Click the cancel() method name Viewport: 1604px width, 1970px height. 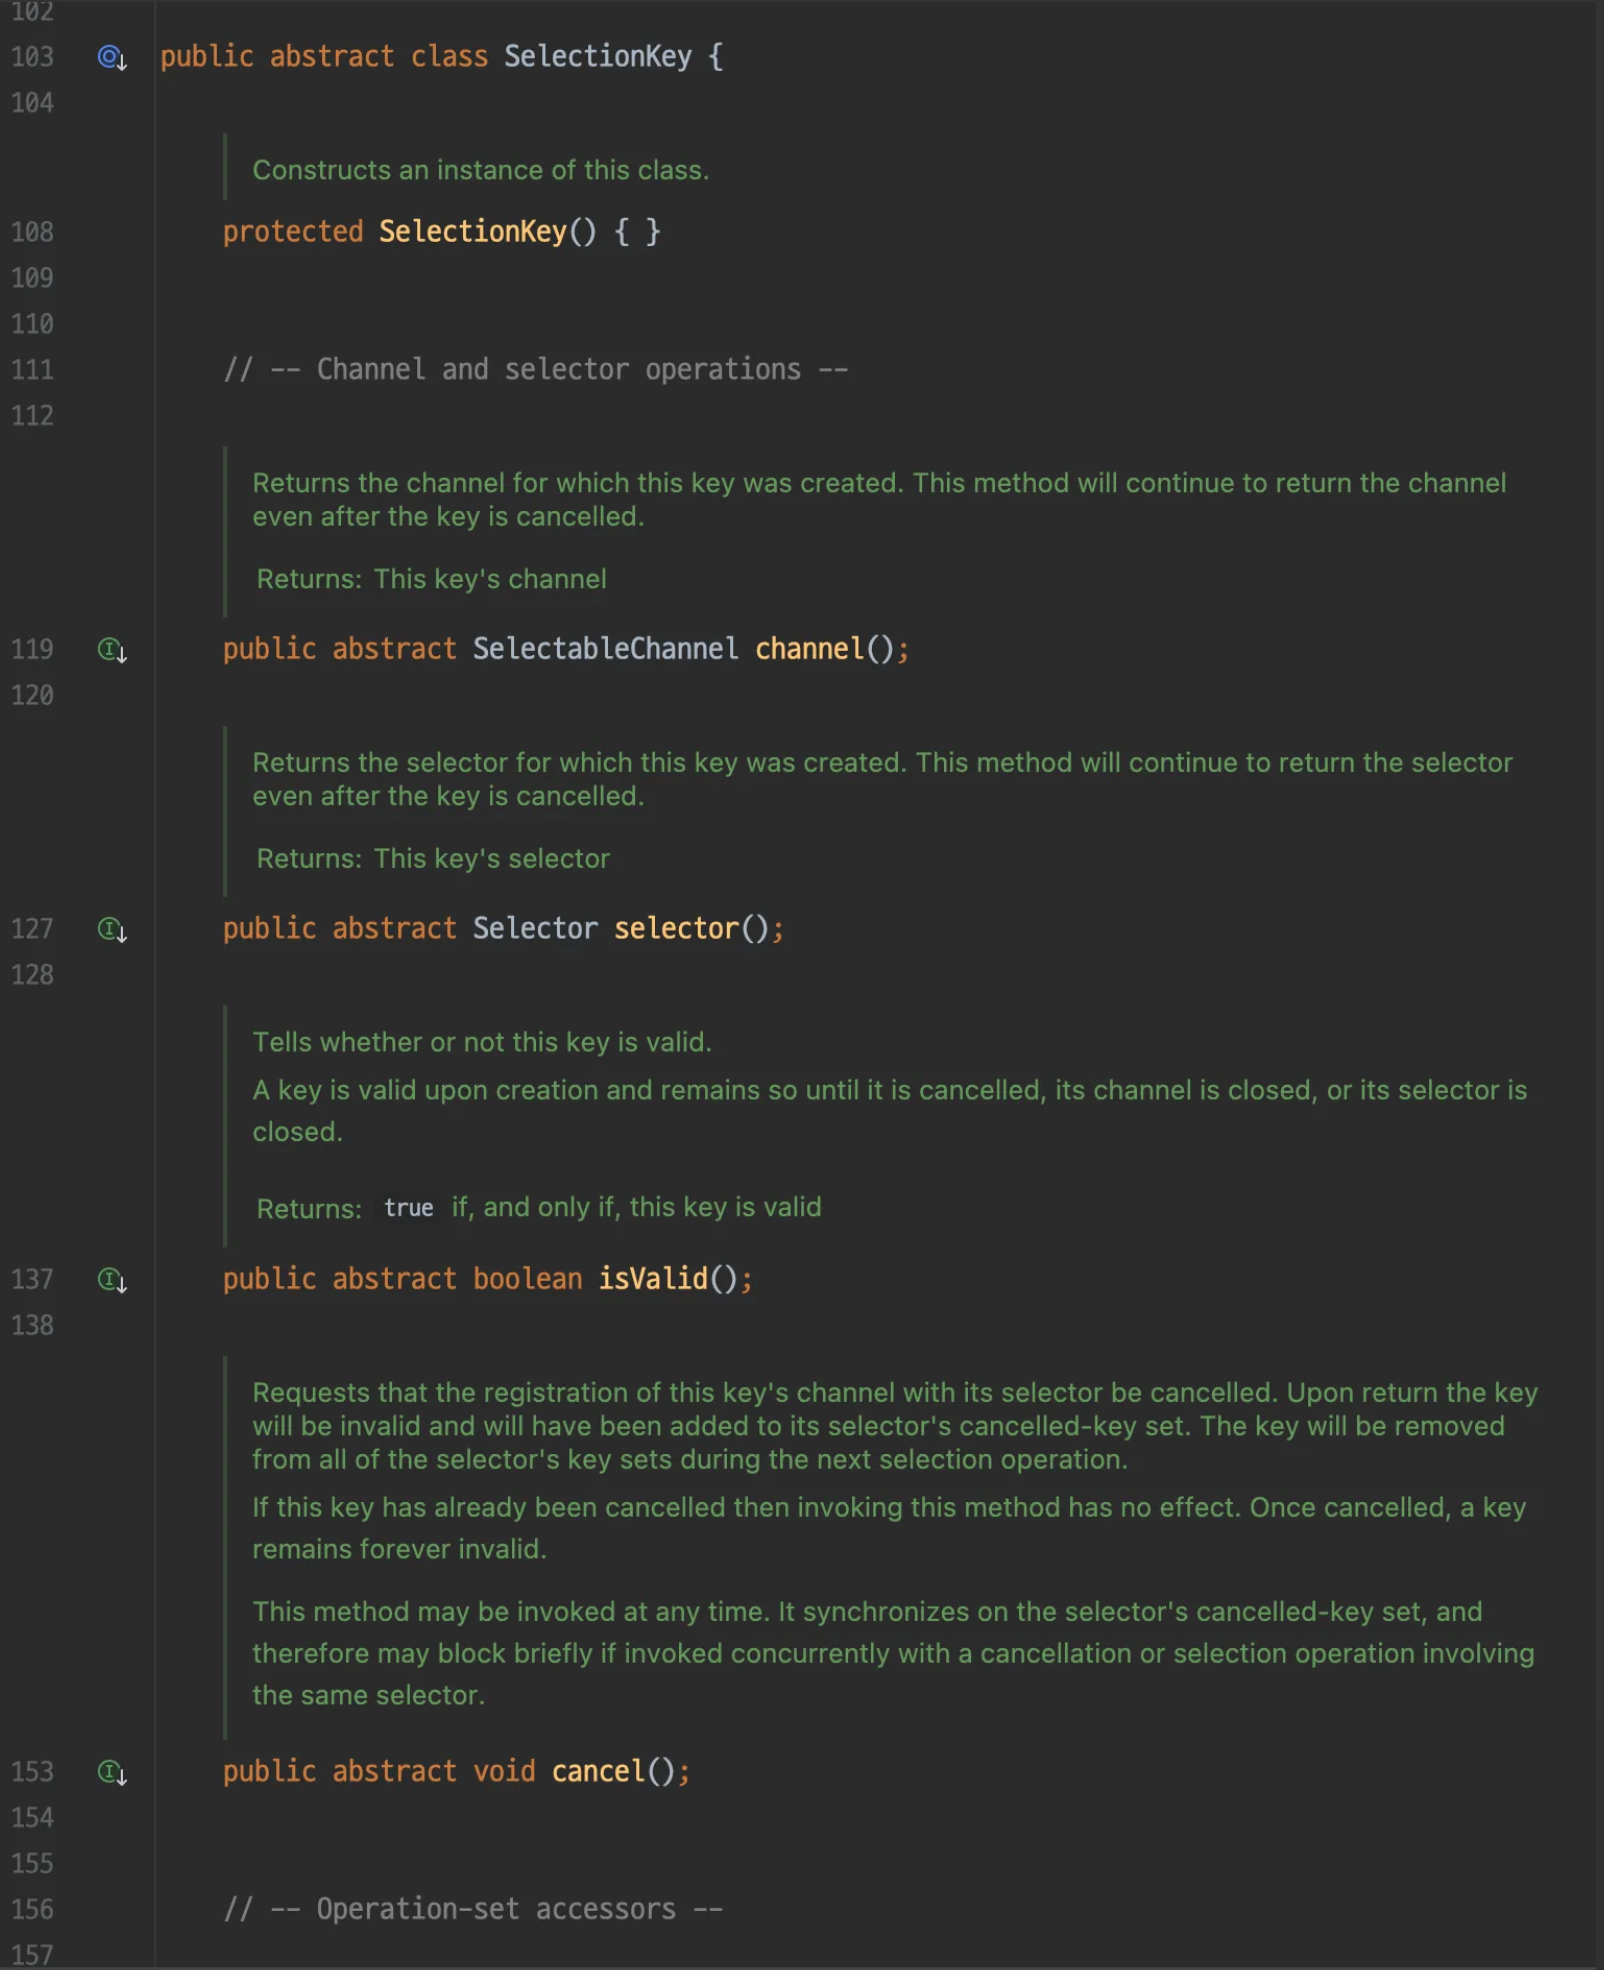(598, 1772)
